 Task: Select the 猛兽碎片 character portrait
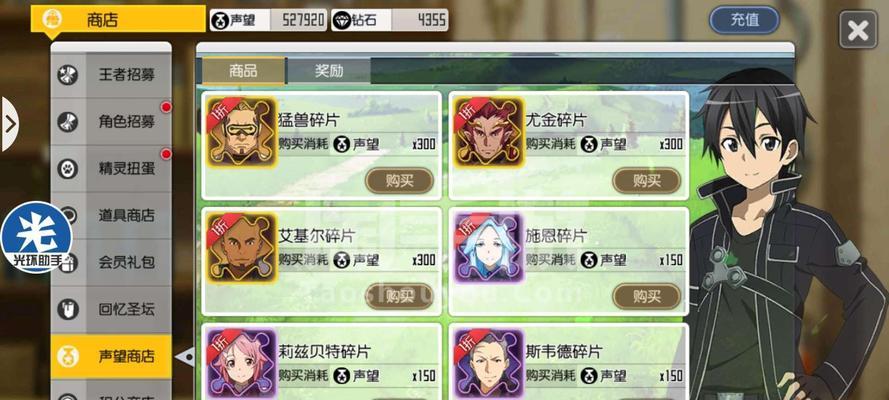pyautogui.click(x=241, y=132)
